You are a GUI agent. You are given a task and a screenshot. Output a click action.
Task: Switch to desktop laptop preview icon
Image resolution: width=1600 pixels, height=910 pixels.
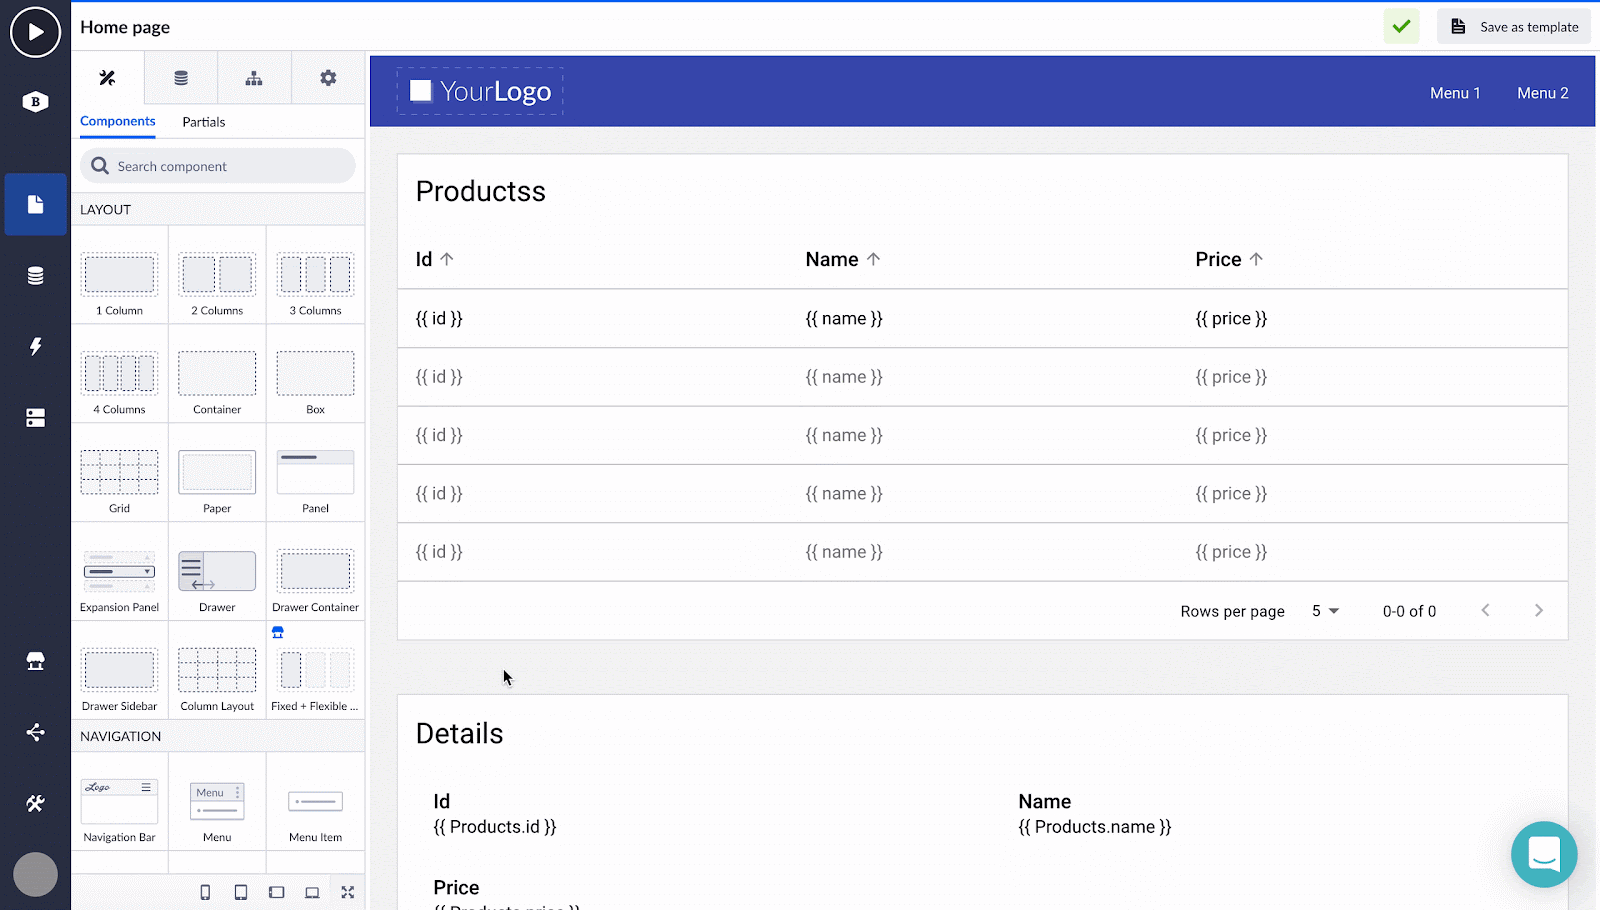[x=312, y=892]
